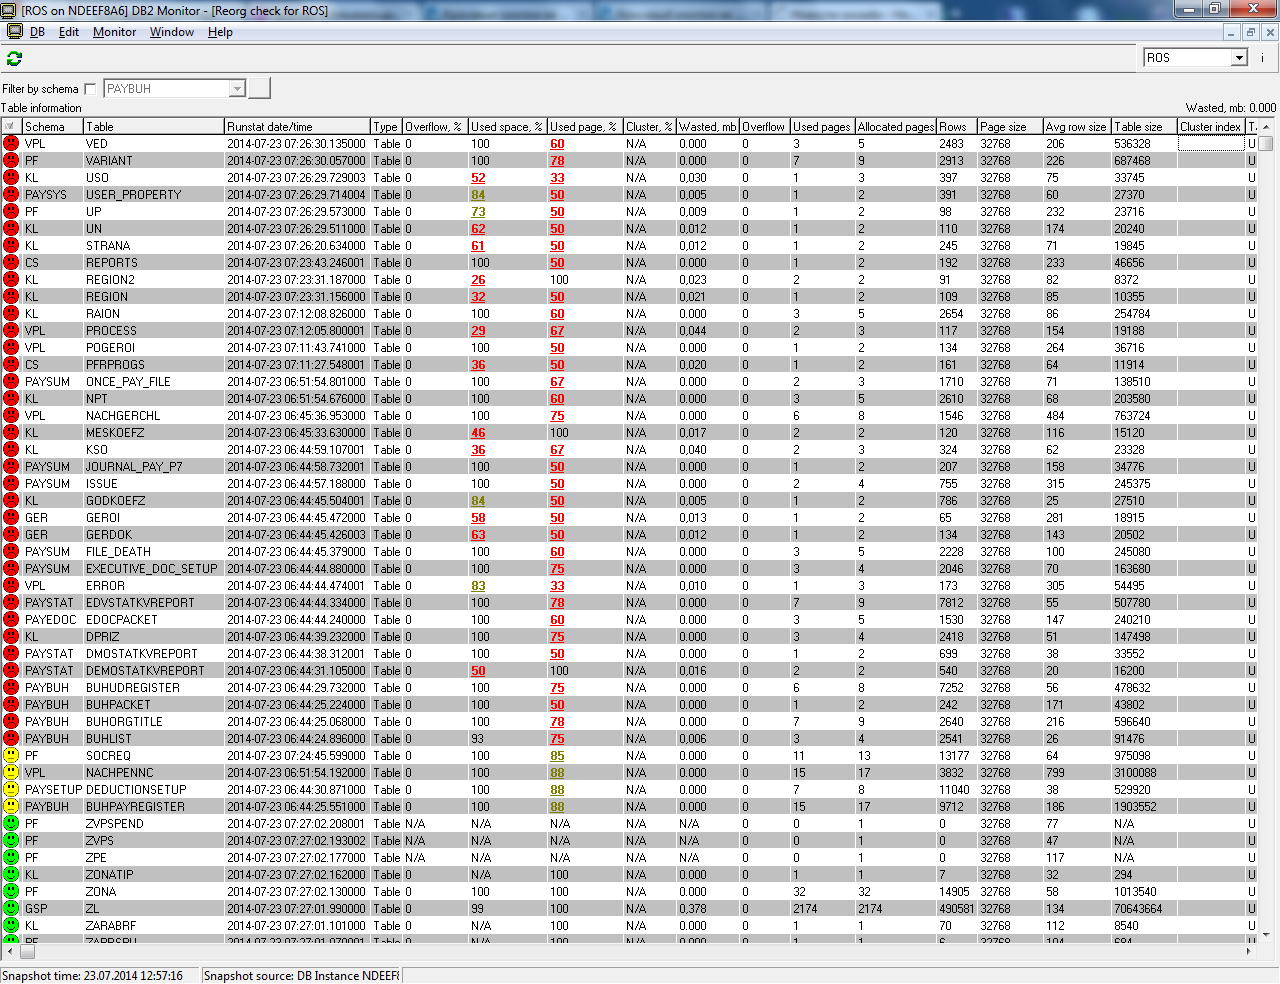The width and height of the screenshot is (1280, 984).
Task: Open the PAYBUH schema dropdown
Action: [237, 89]
